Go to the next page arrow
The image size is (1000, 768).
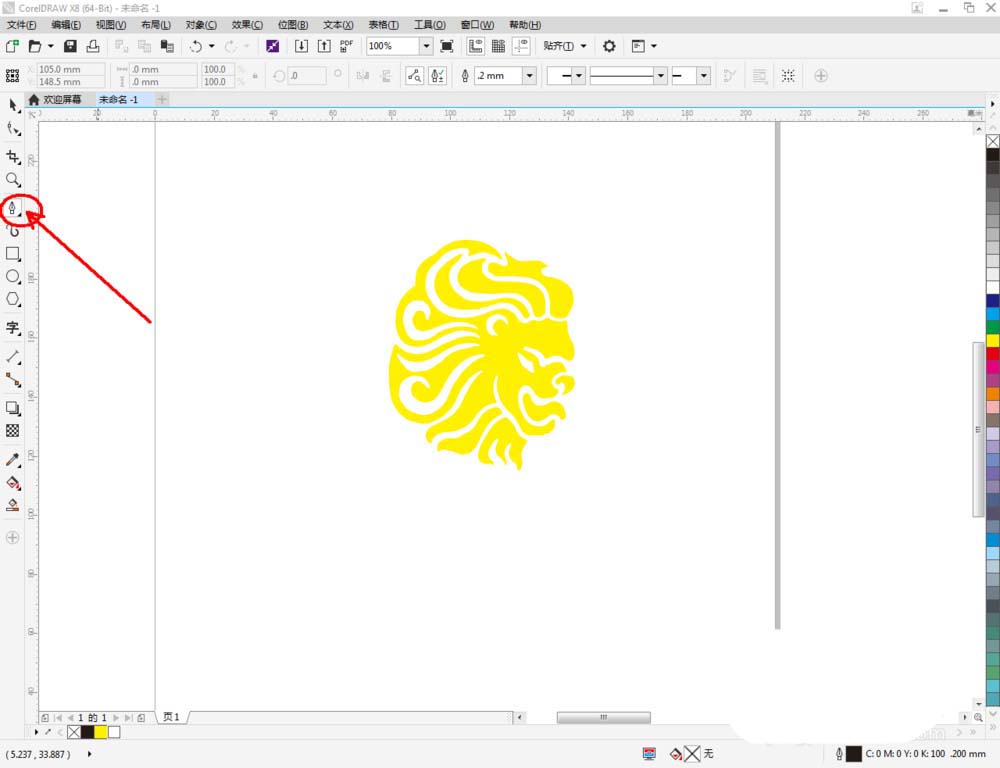pyautogui.click(x=116, y=718)
